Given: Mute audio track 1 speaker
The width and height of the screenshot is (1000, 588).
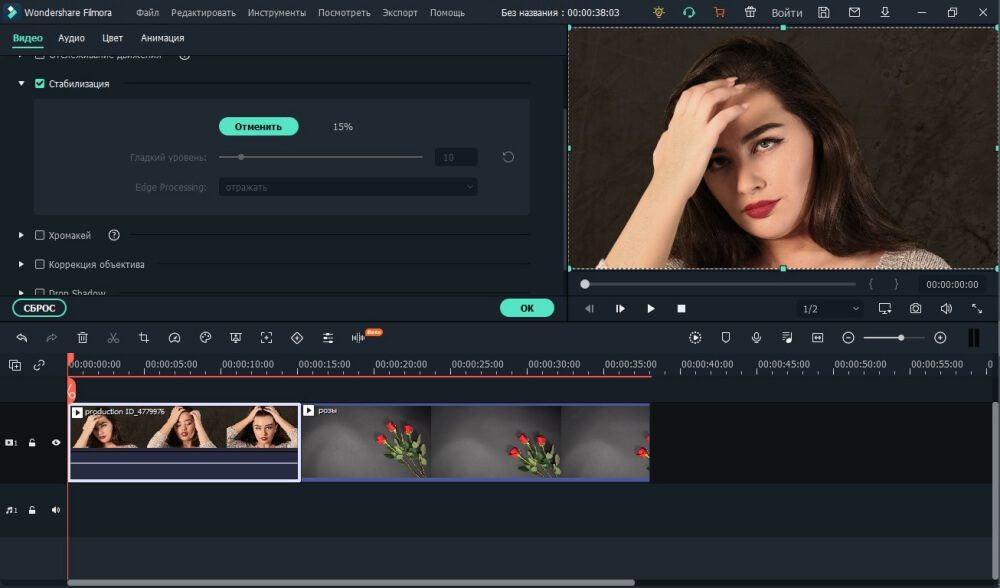Looking at the screenshot, I should coord(55,510).
